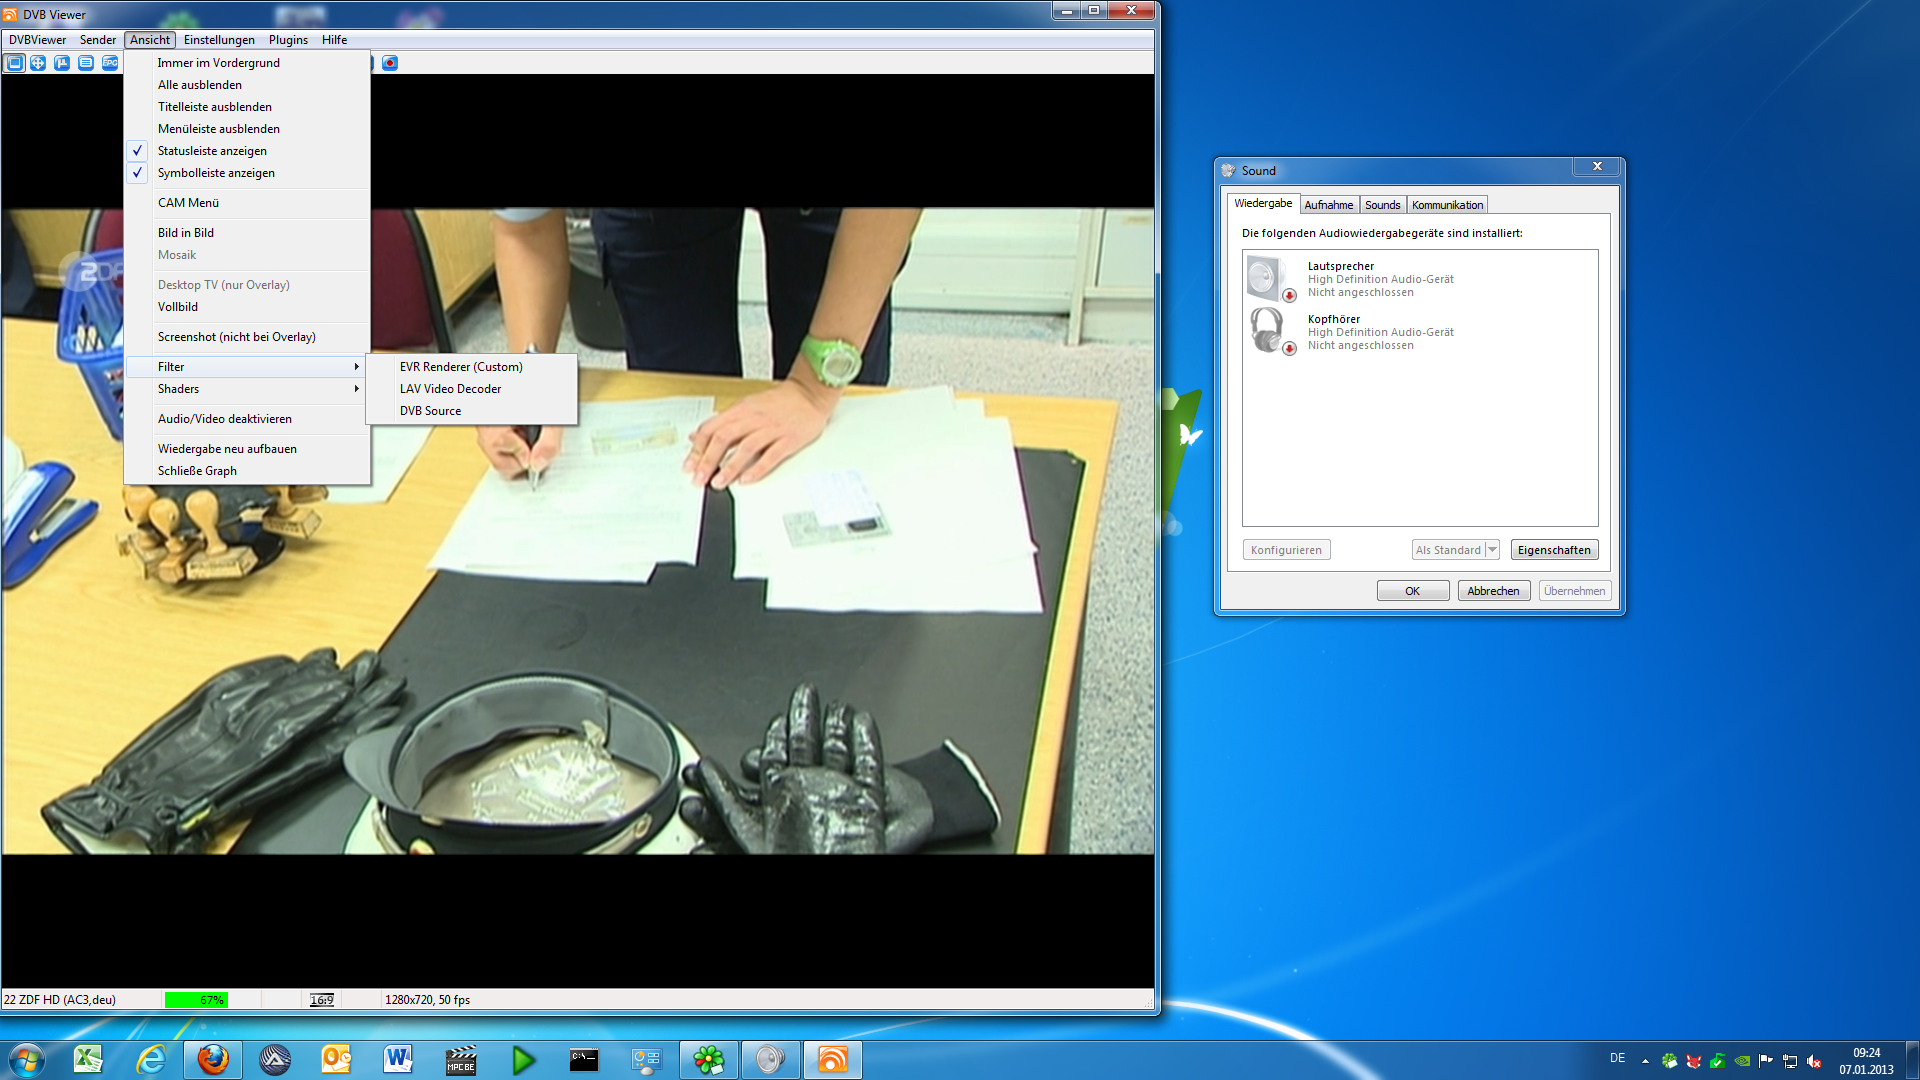Toggle Menüleiste ausblenden
This screenshot has height=1080, width=1920.
[247, 129]
